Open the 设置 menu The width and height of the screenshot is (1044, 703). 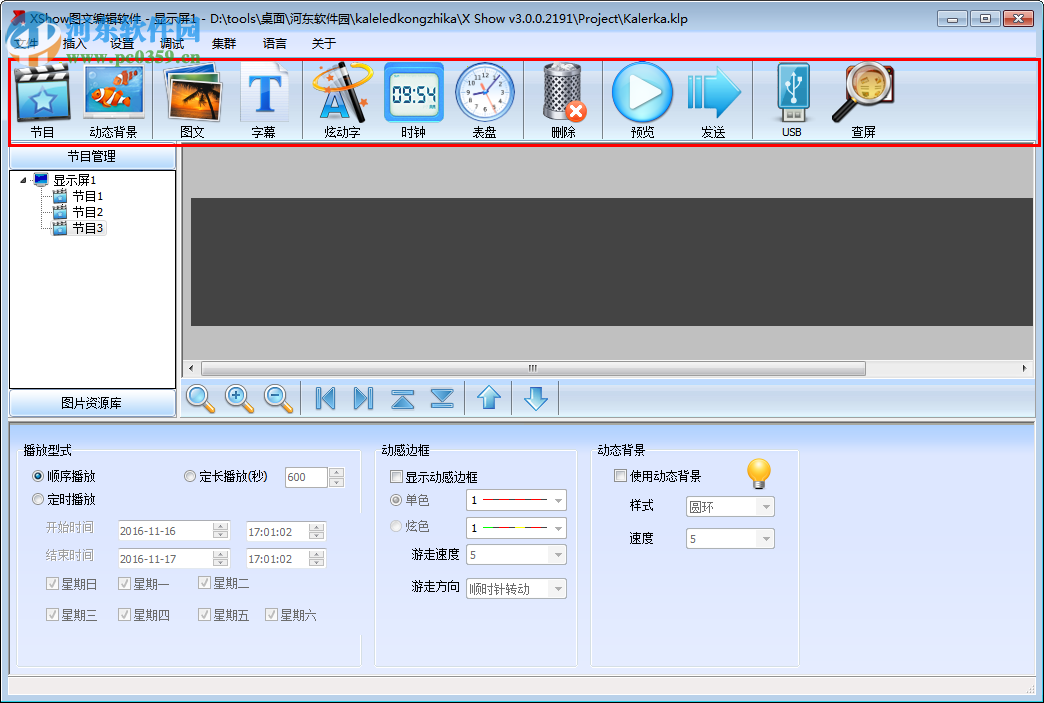pyautogui.click(x=122, y=43)
